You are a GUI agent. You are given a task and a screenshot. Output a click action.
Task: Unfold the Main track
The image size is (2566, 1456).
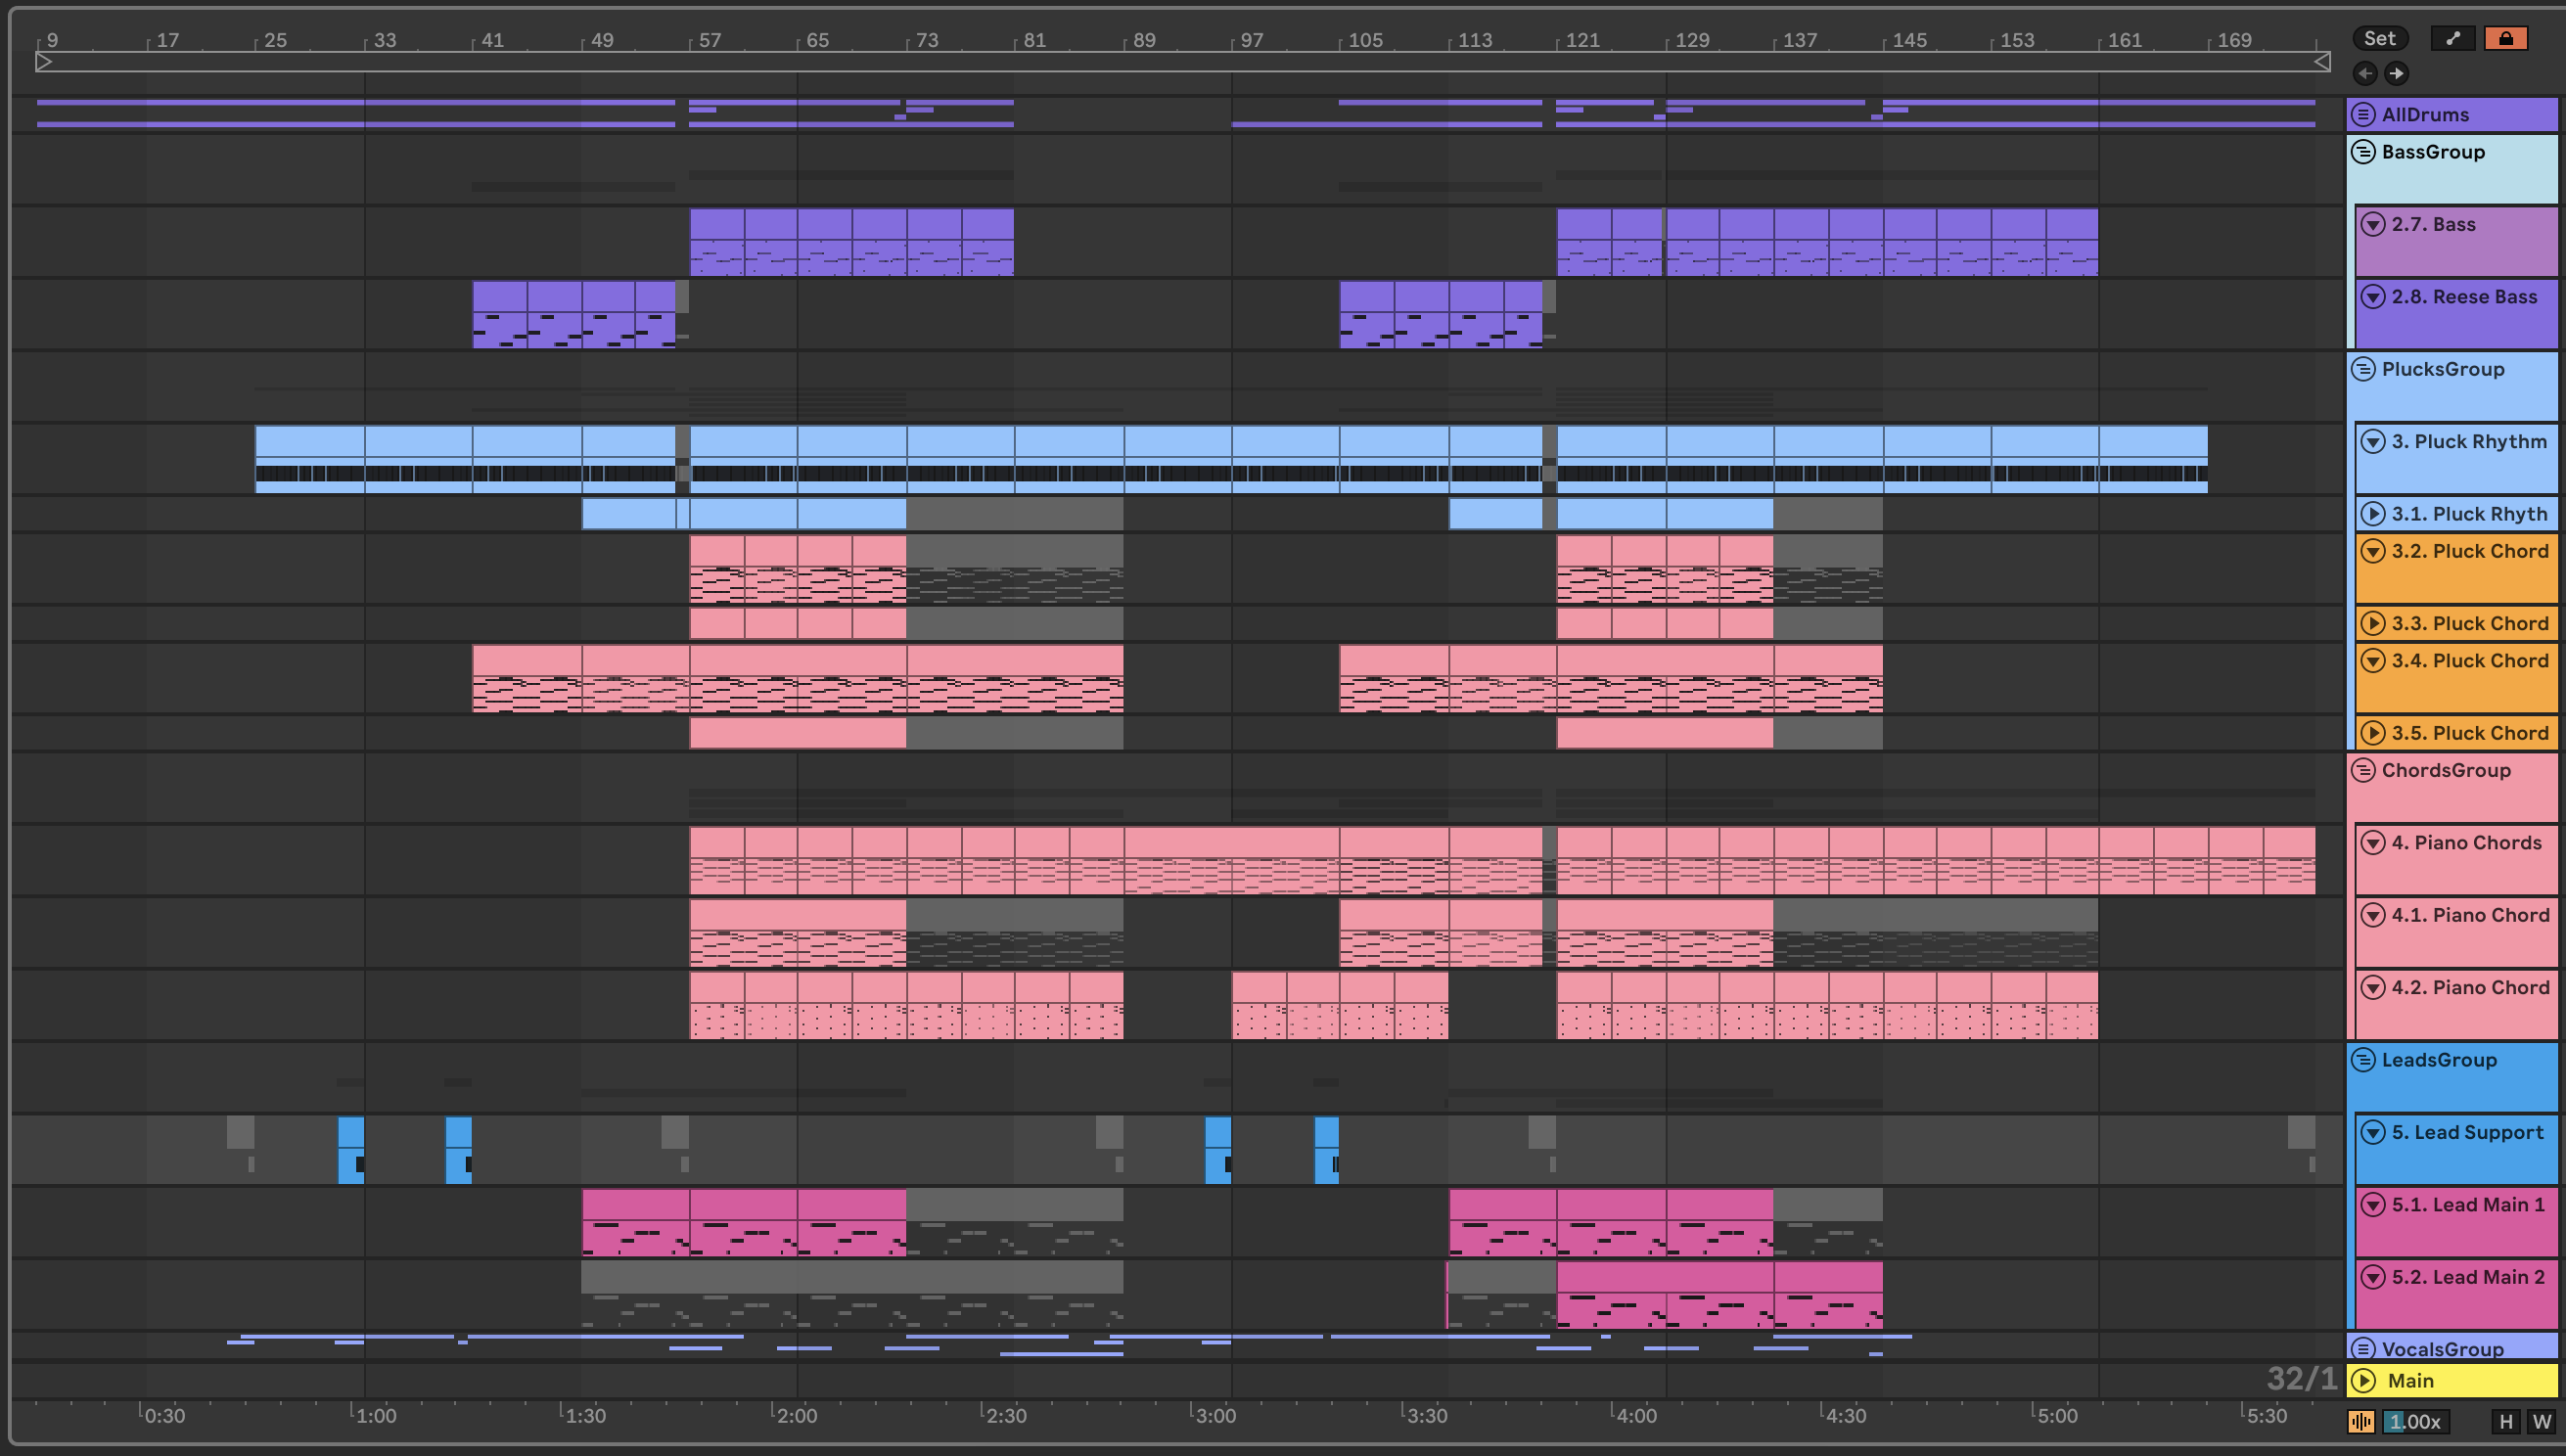(2363, 1381)
